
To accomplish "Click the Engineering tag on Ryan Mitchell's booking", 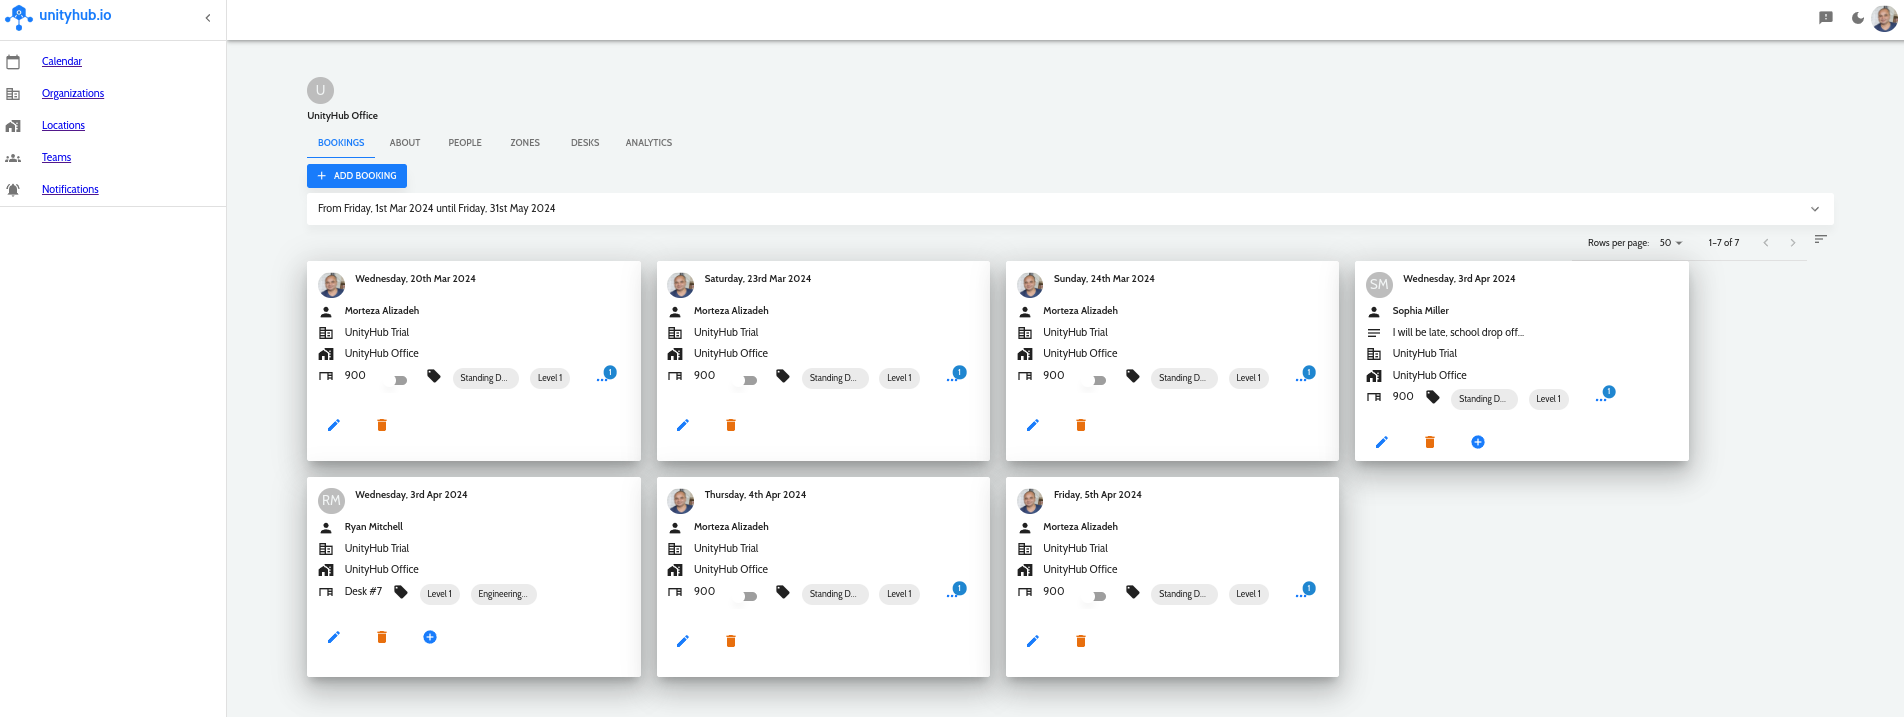I will [x=502, y=594].
